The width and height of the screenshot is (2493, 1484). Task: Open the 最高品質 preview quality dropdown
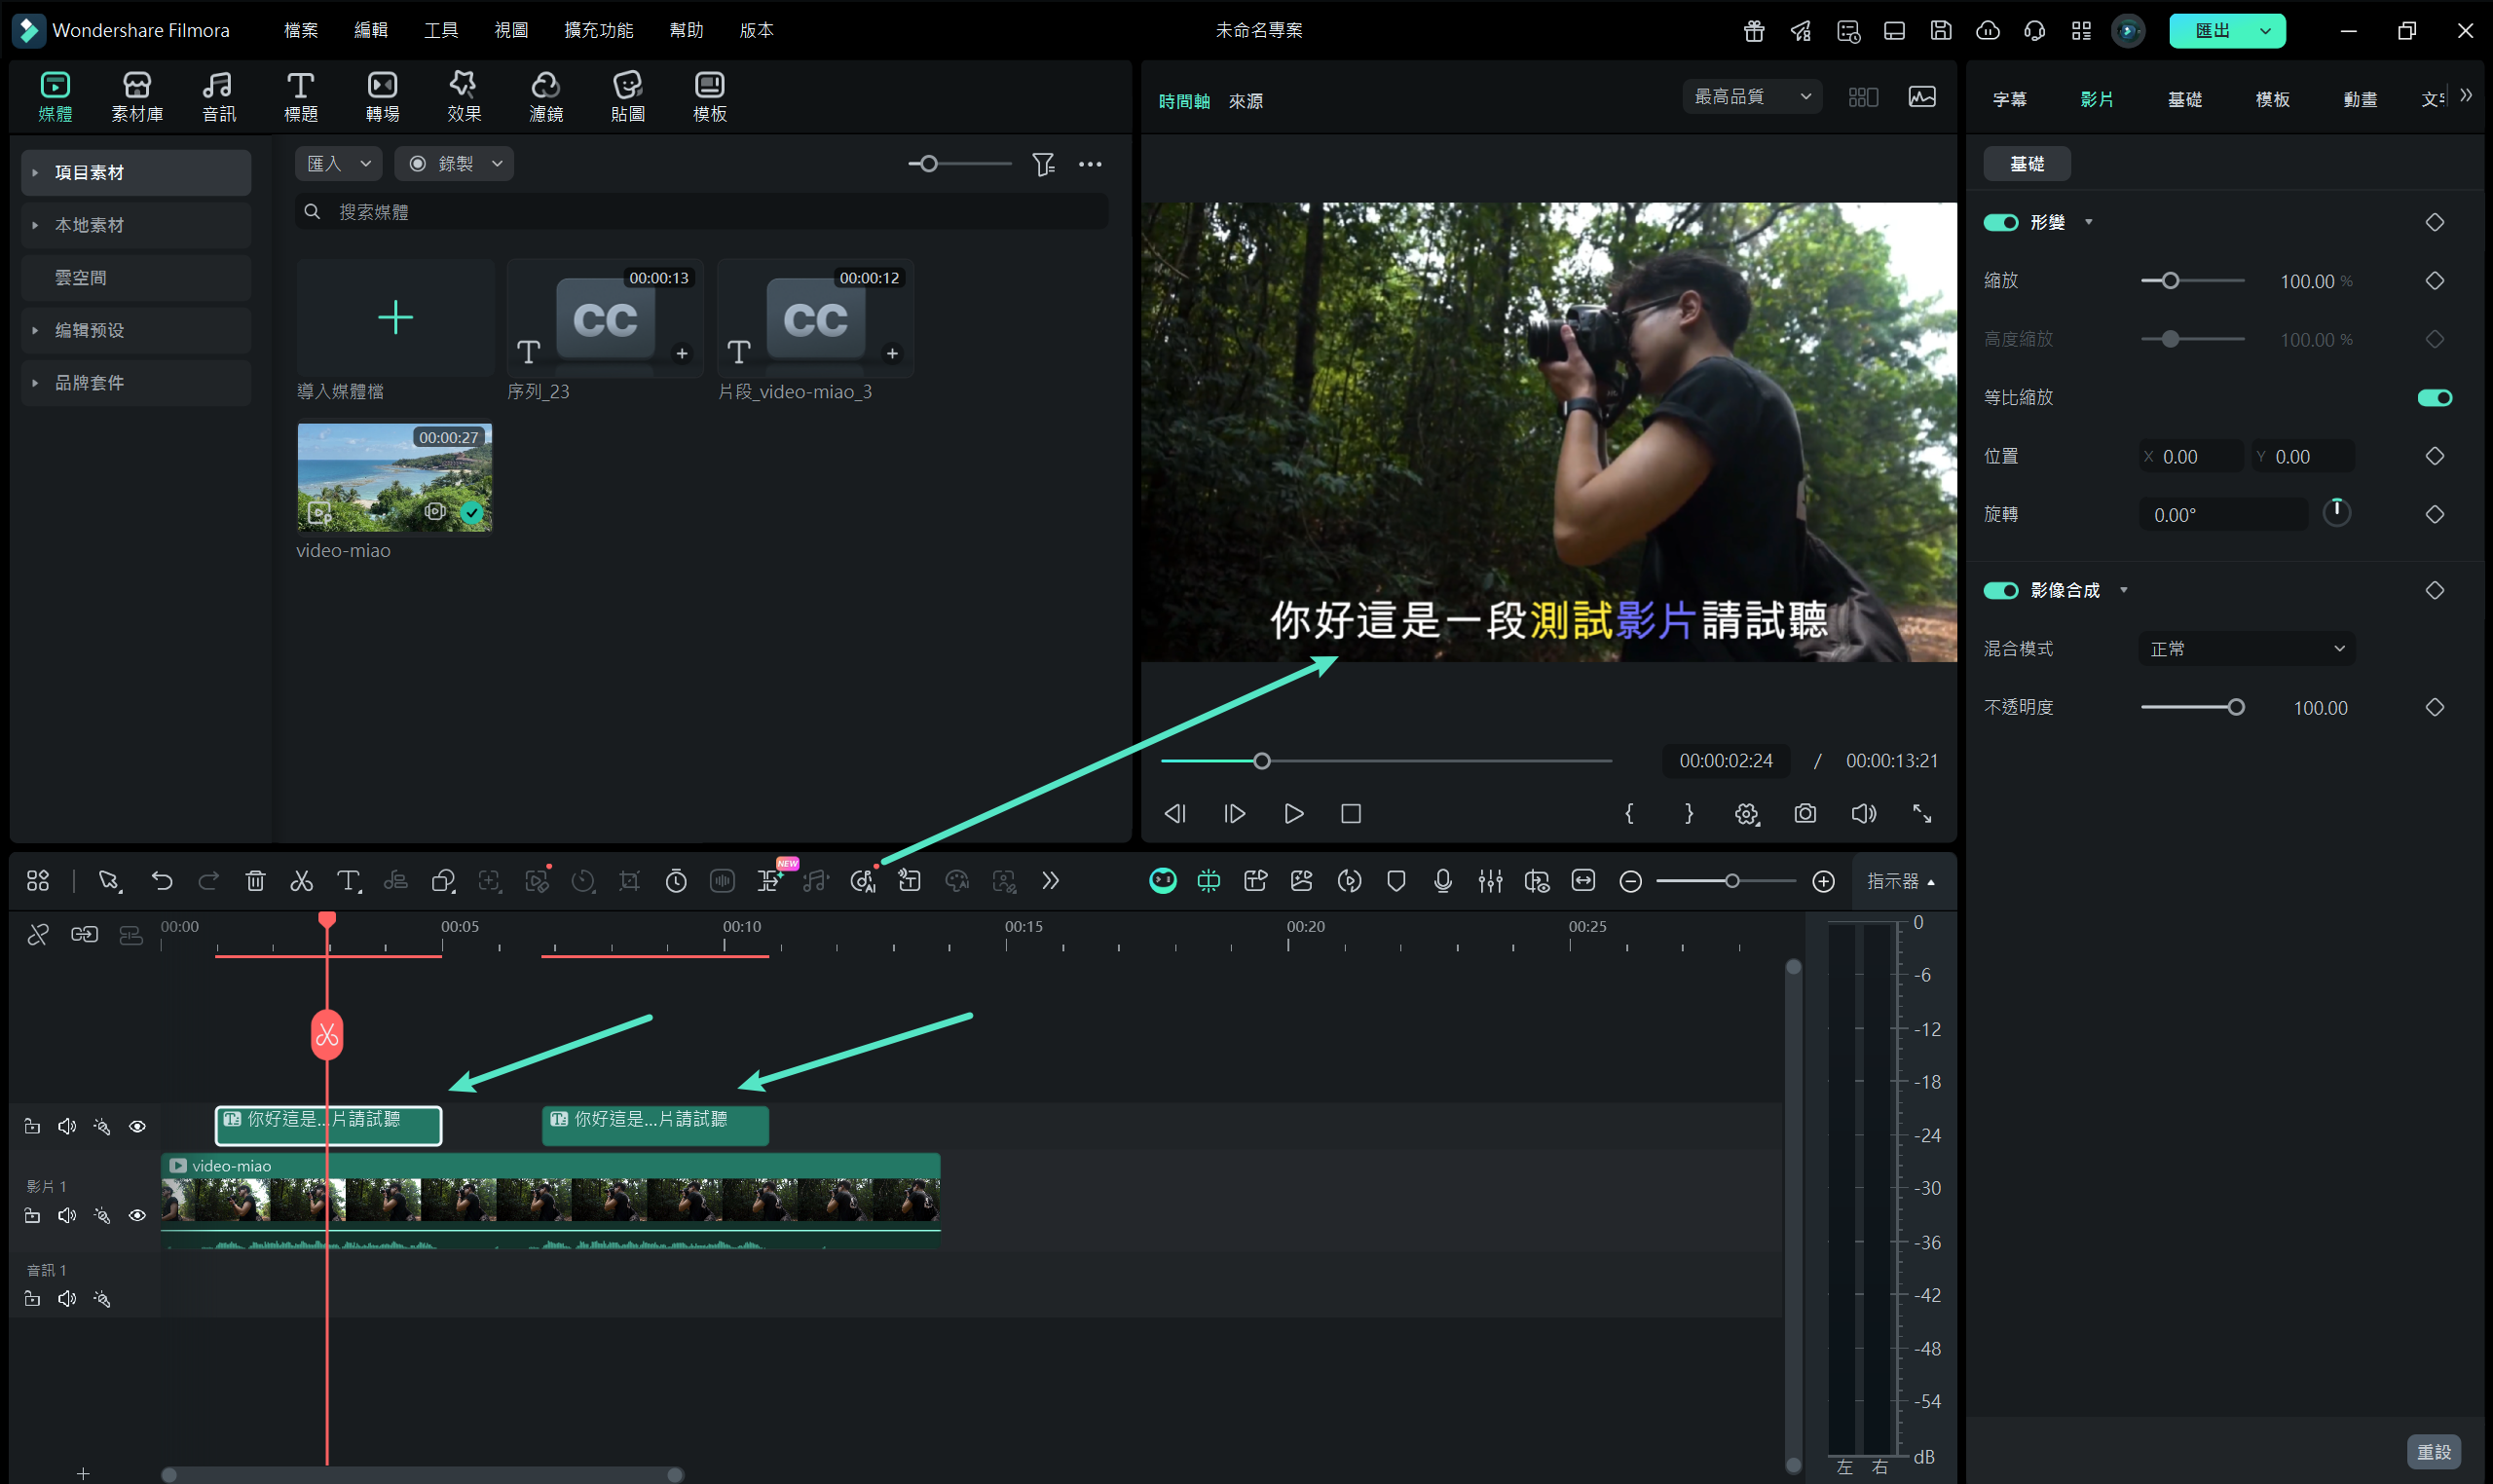[1751, 97]
